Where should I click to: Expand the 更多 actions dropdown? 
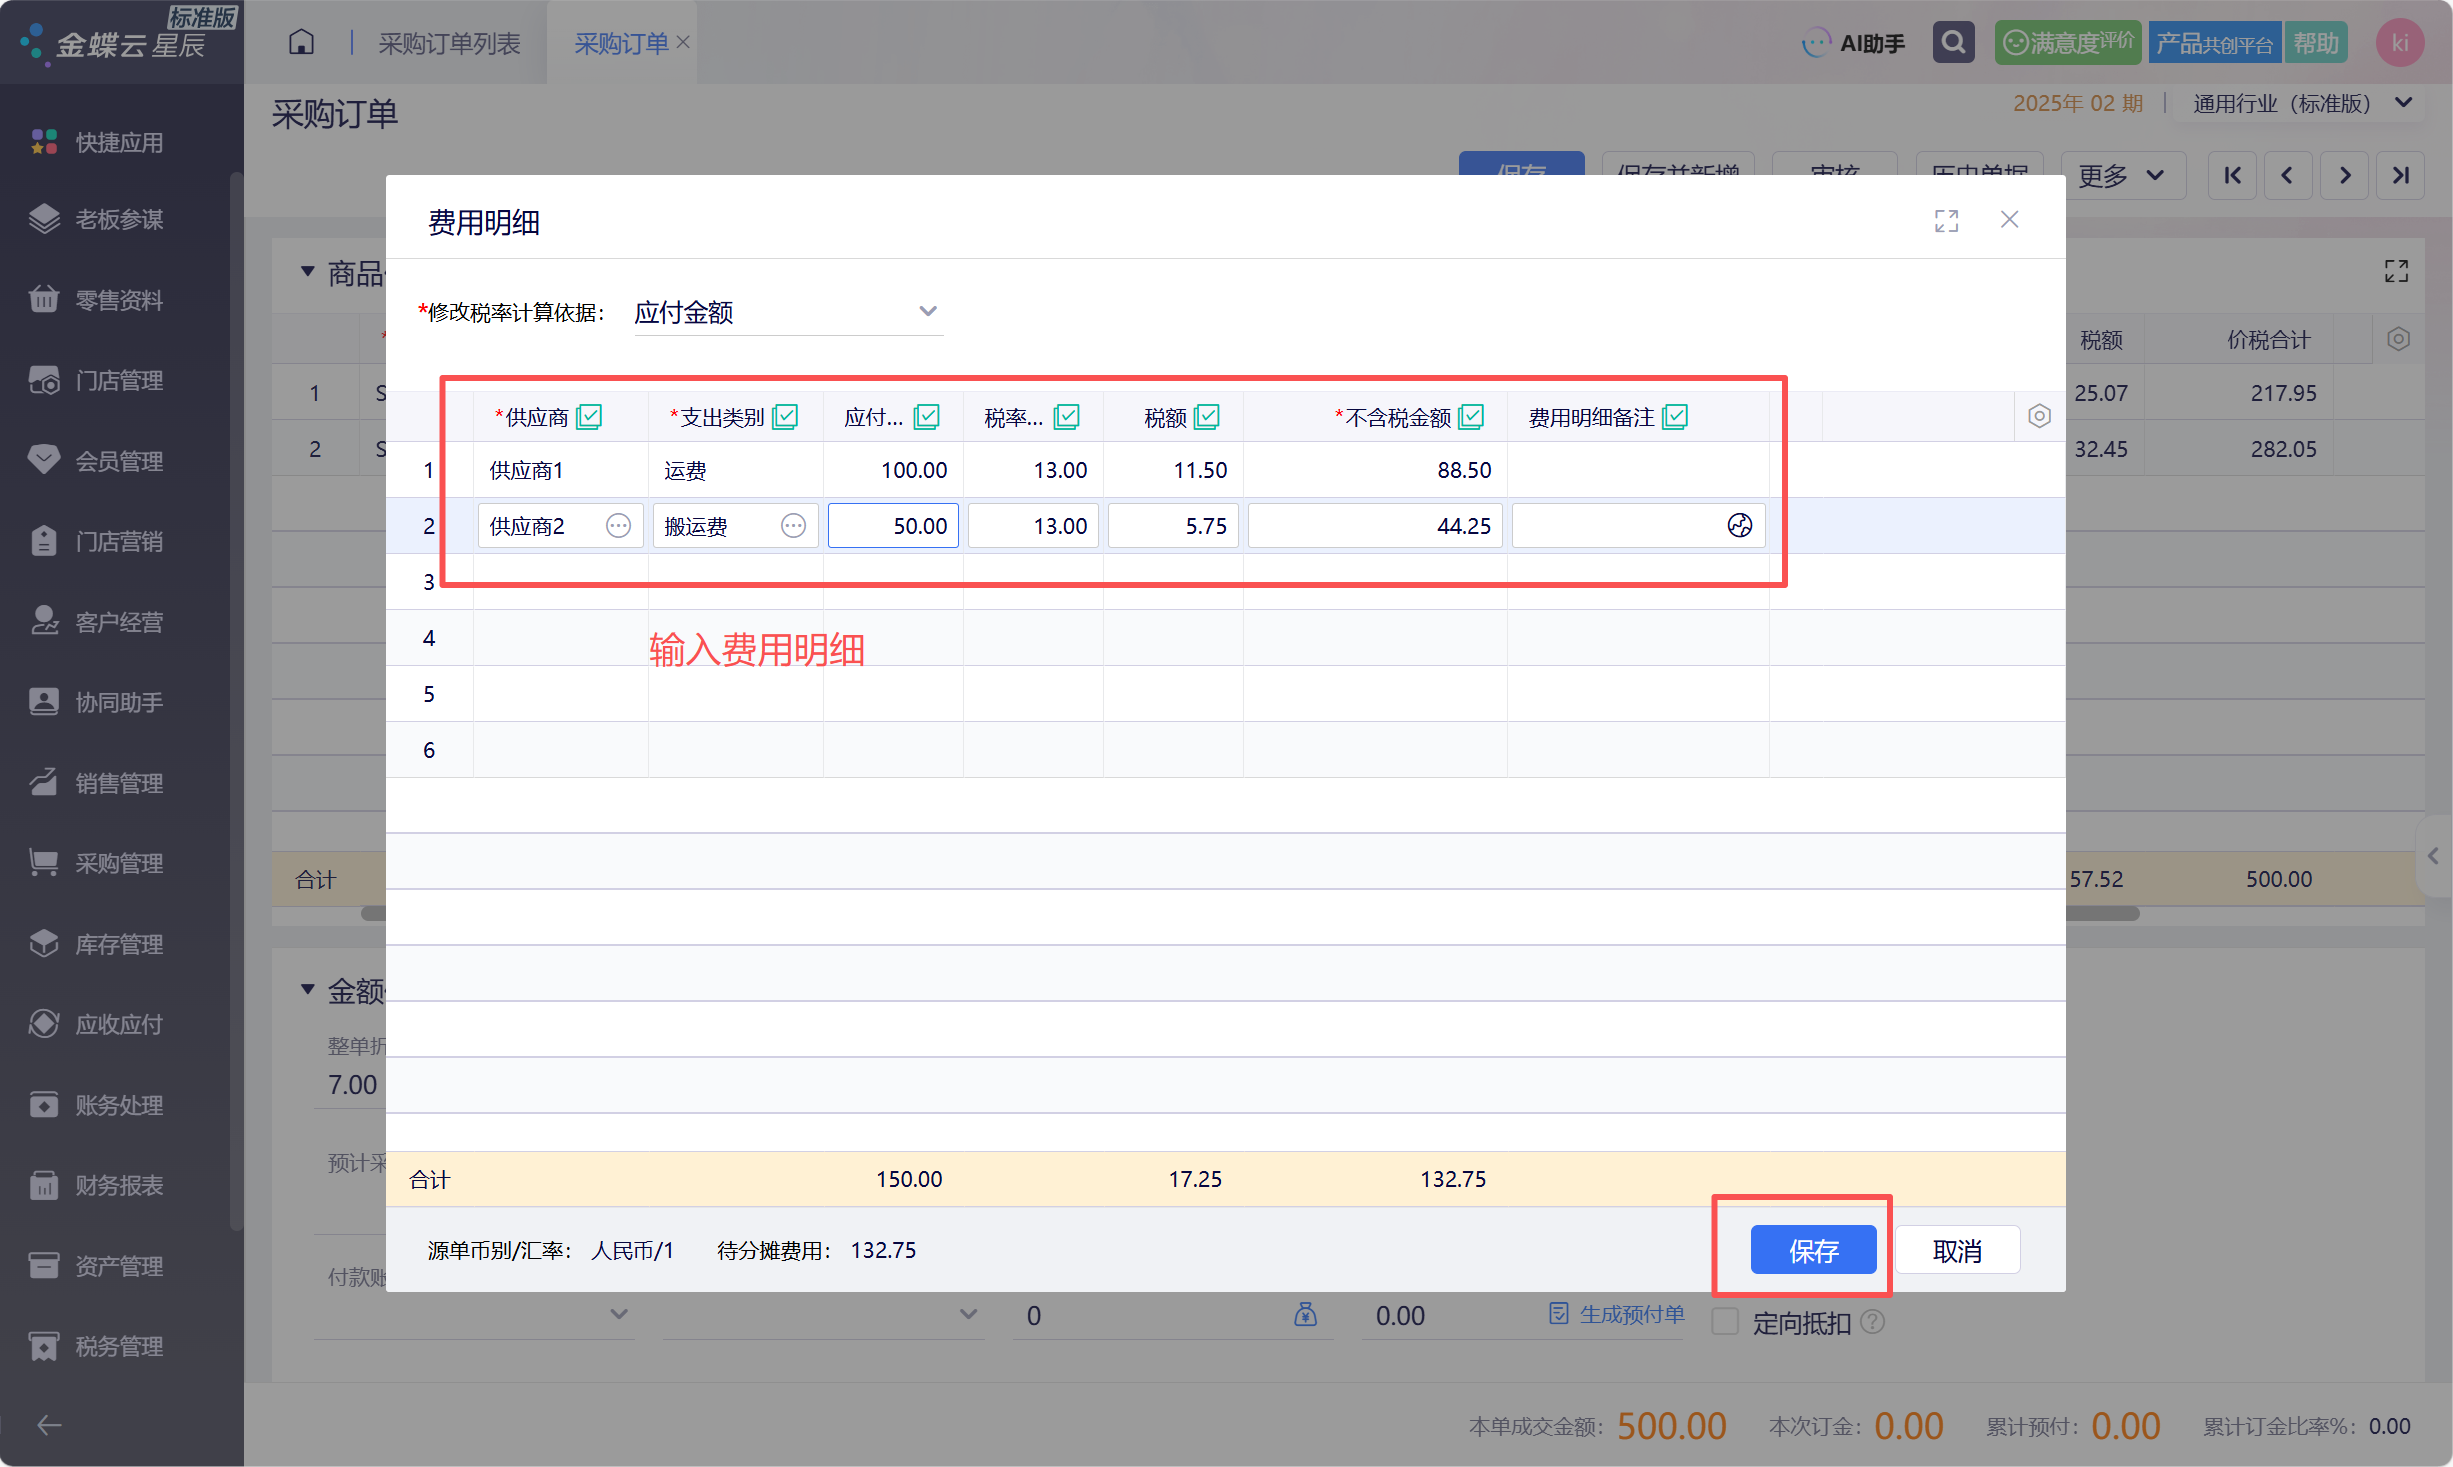(x=2121, y=176)
